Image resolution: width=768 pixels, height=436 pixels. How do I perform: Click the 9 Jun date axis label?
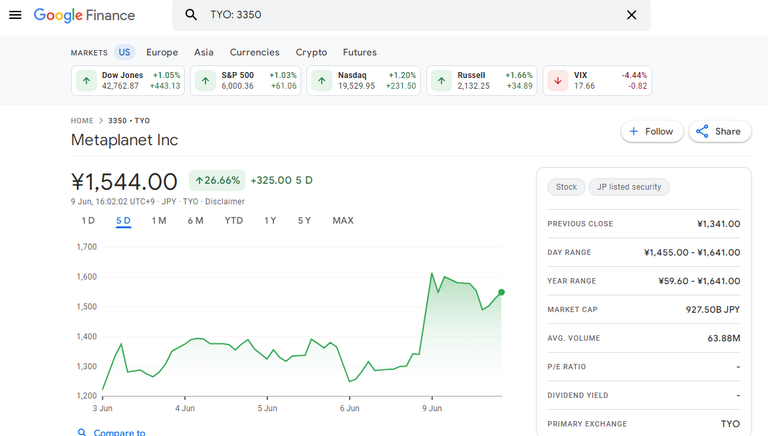pos(432,408)
